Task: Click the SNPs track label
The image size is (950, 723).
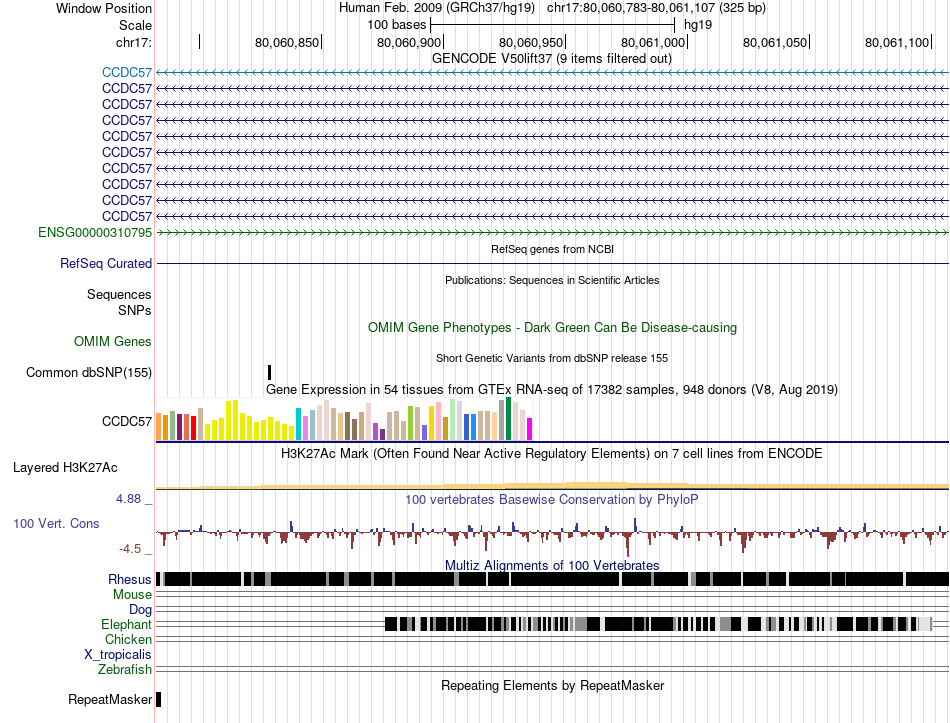Action: (135, 310)
